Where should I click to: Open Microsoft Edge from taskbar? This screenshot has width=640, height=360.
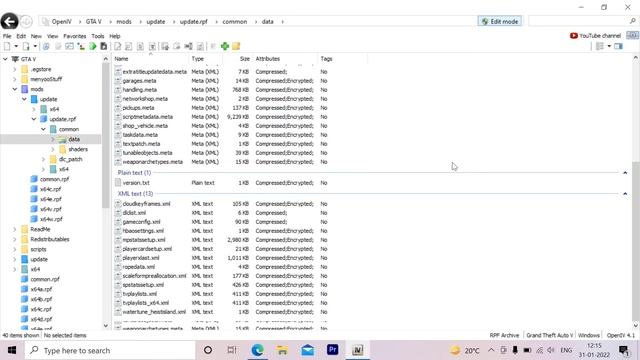pos(257,350)
